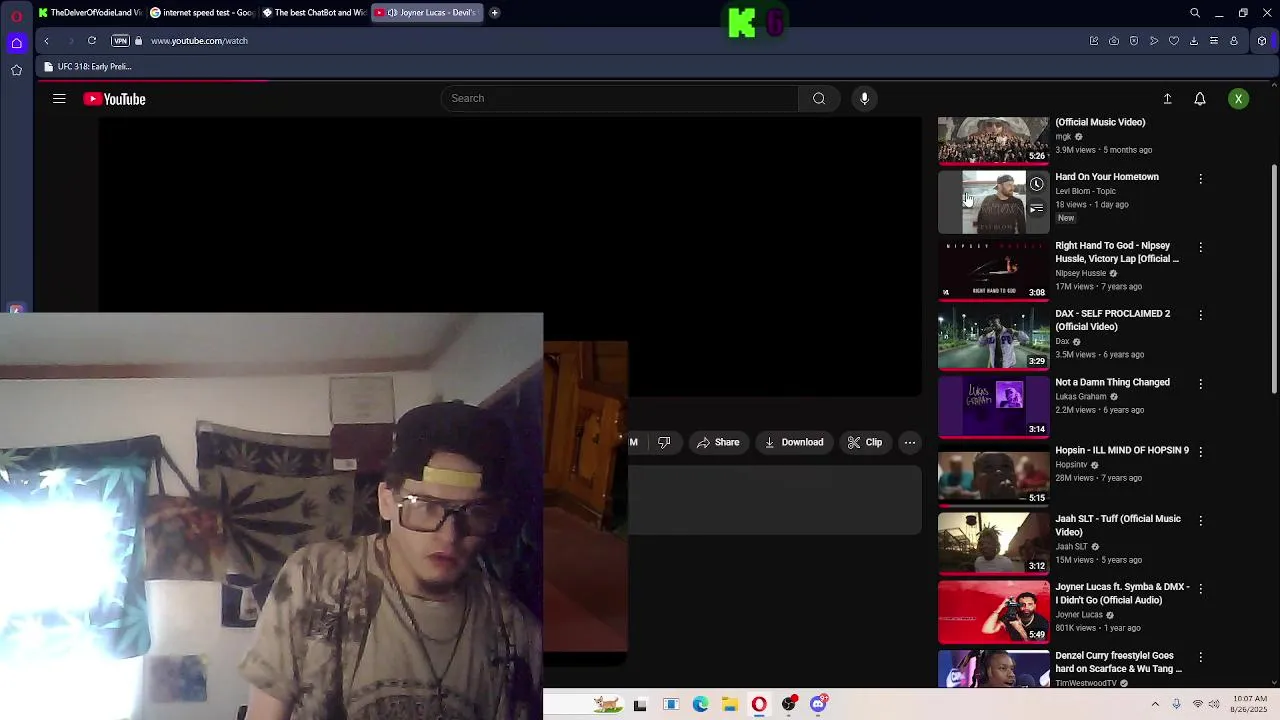Open Opera GX menu logo

click(16, 16)
